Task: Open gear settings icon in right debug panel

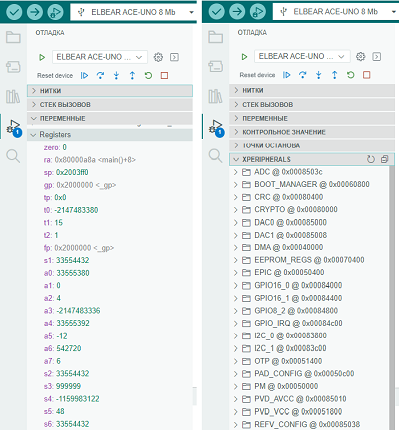Action: coord(361,56)
